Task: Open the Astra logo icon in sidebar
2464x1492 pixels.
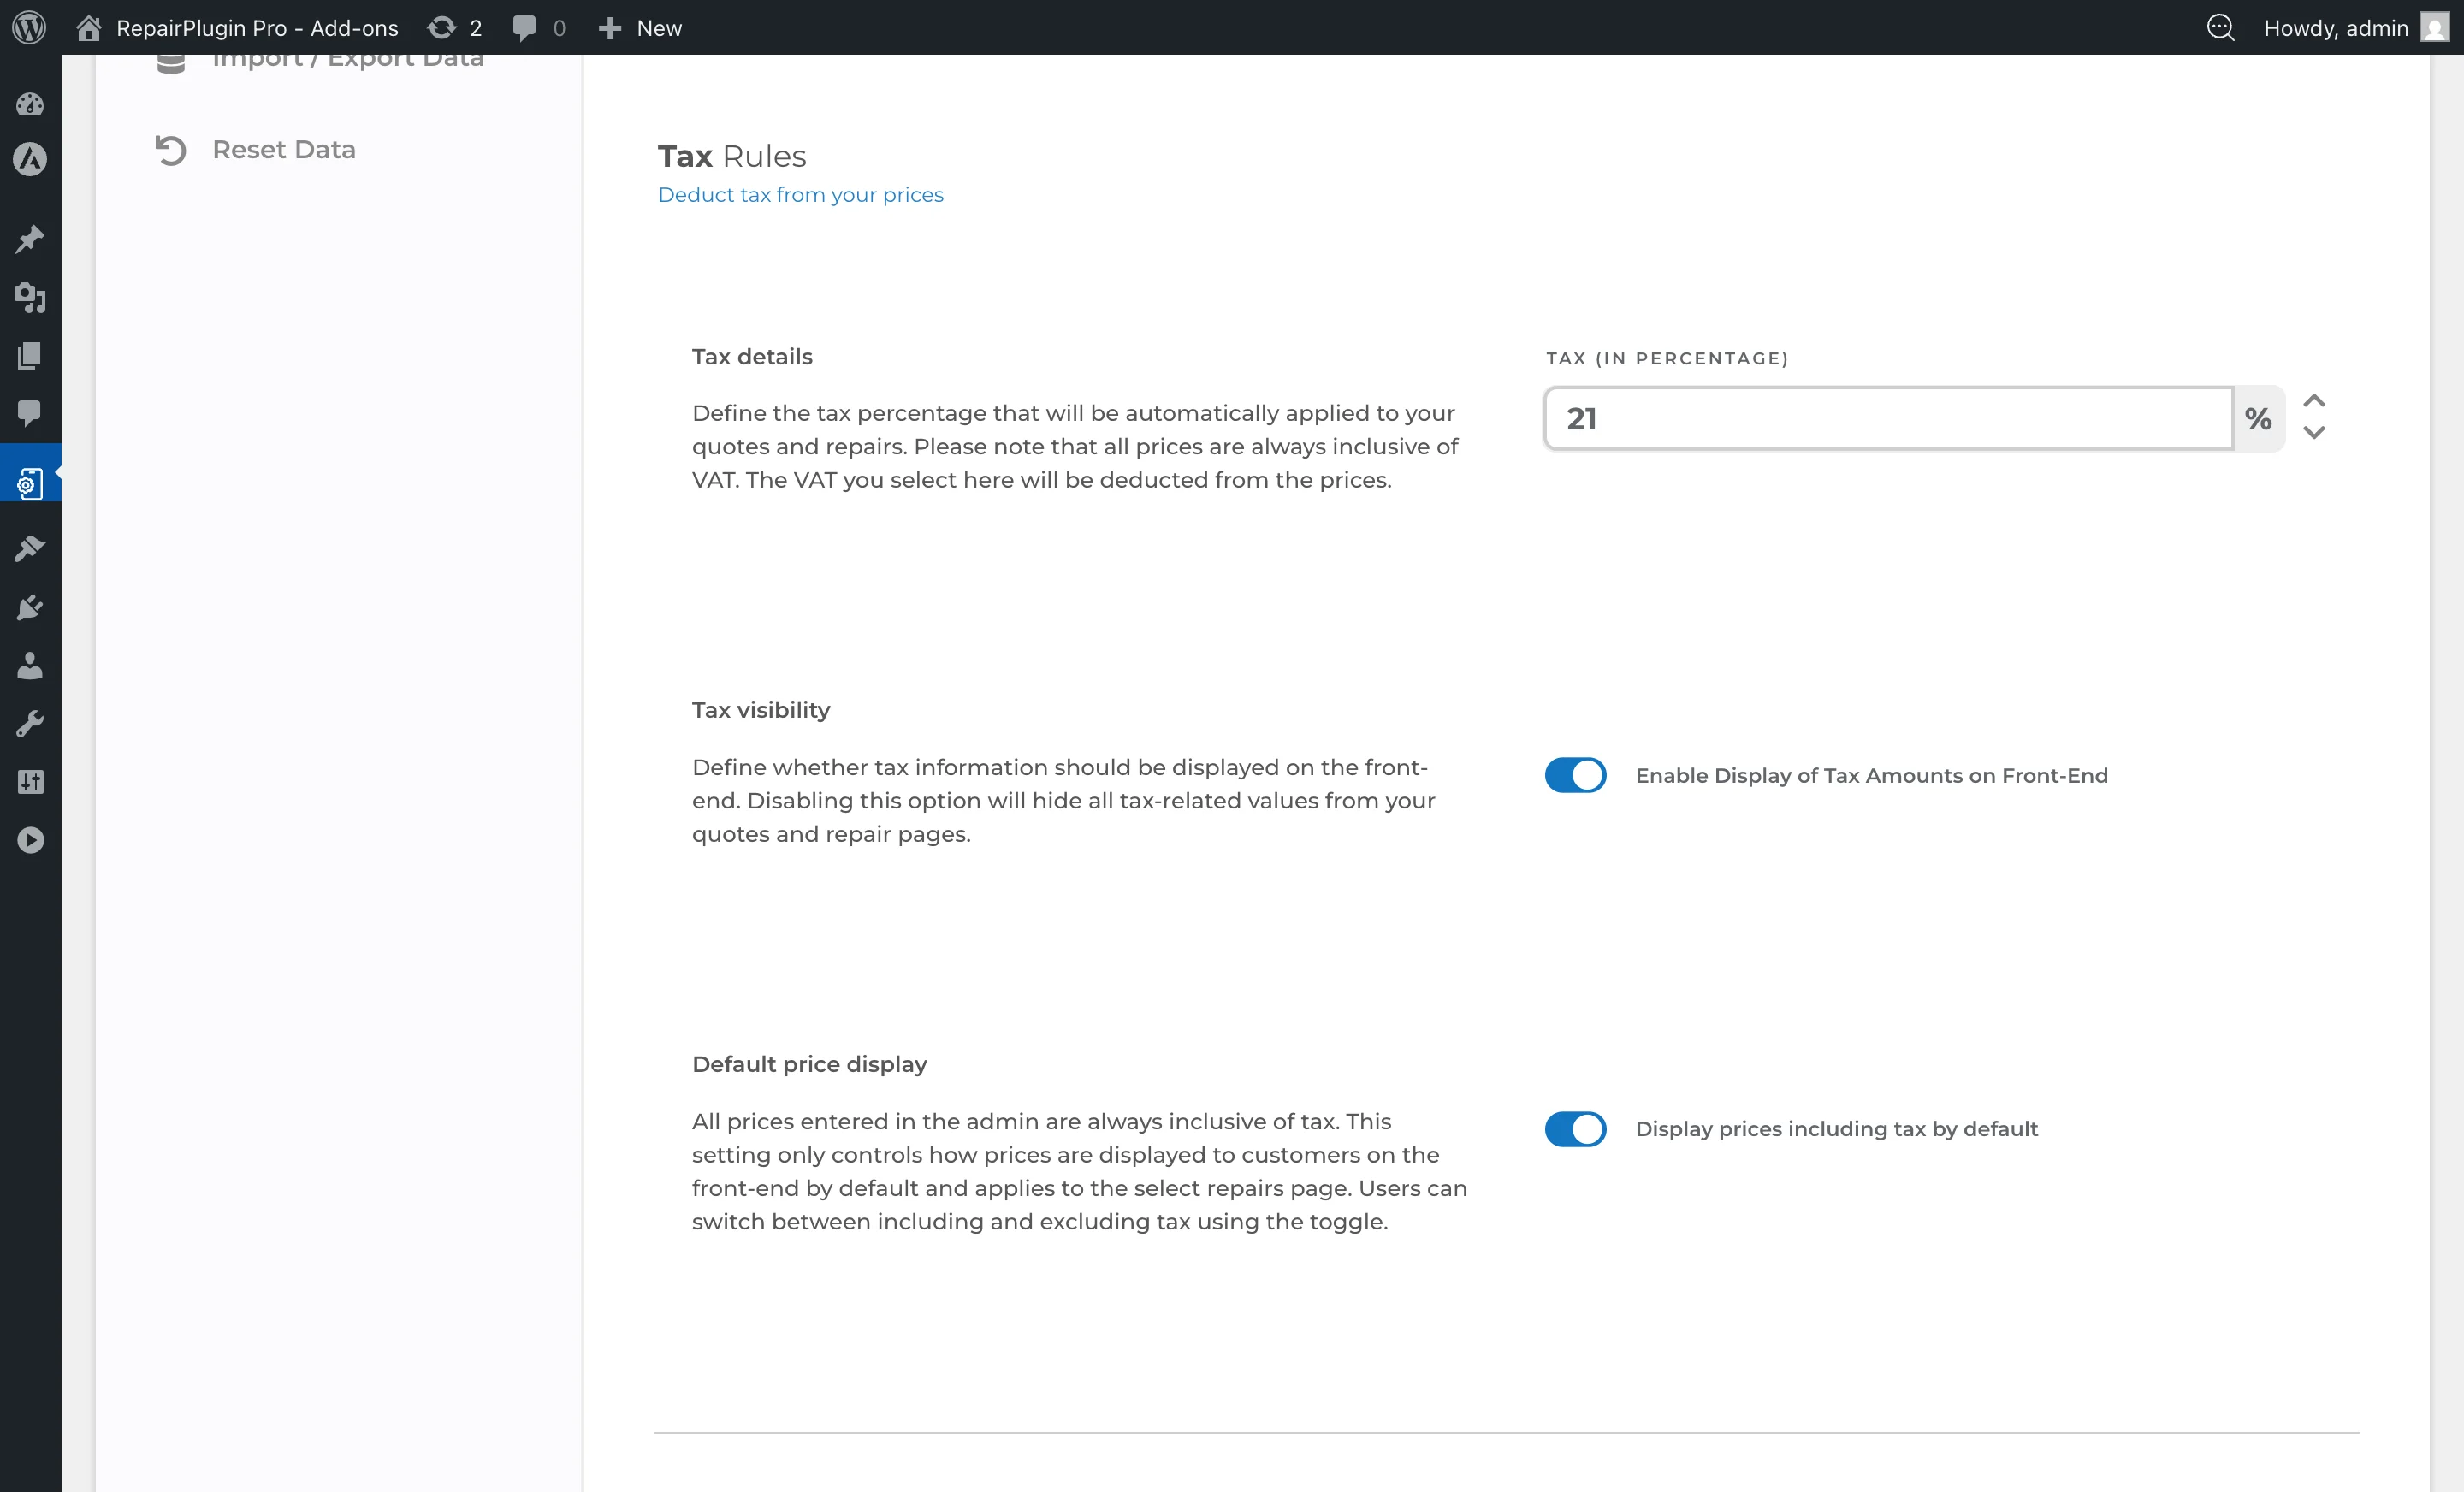Action: 30,159
